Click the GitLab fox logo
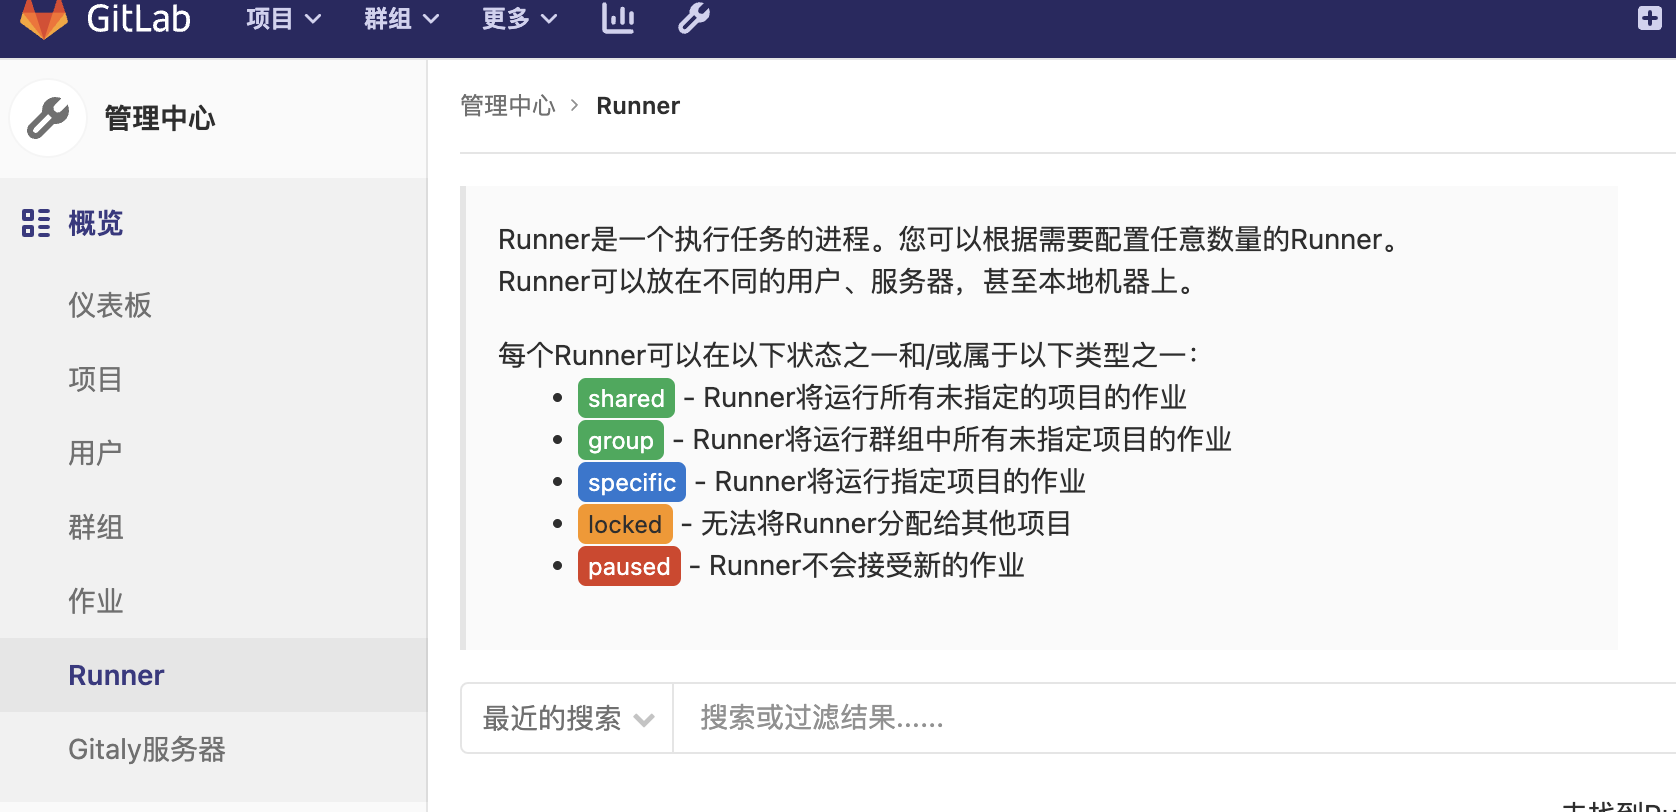 point(43,18)
